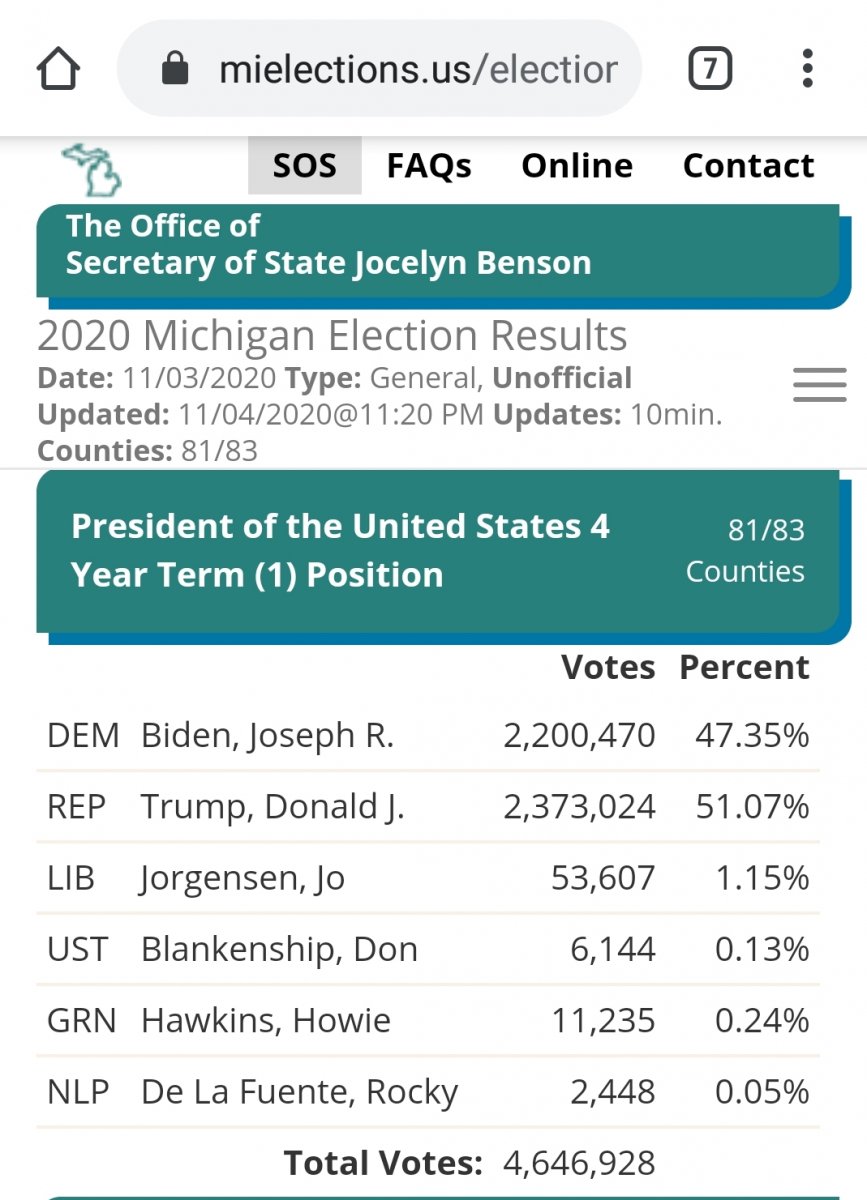This screenshot has width=867, height=1200.
Task: Select the Jorgensen, Jo row
Action: pyautogui.click(x=428, y=878)
